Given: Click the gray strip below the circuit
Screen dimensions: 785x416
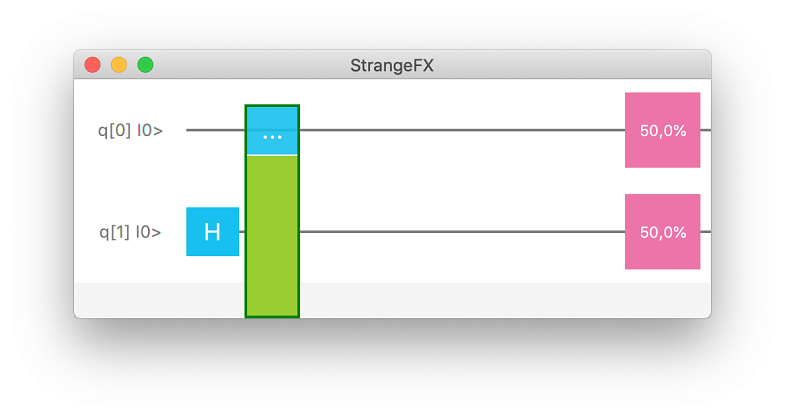Looking at the screenshot, I should tap(480, 300).
